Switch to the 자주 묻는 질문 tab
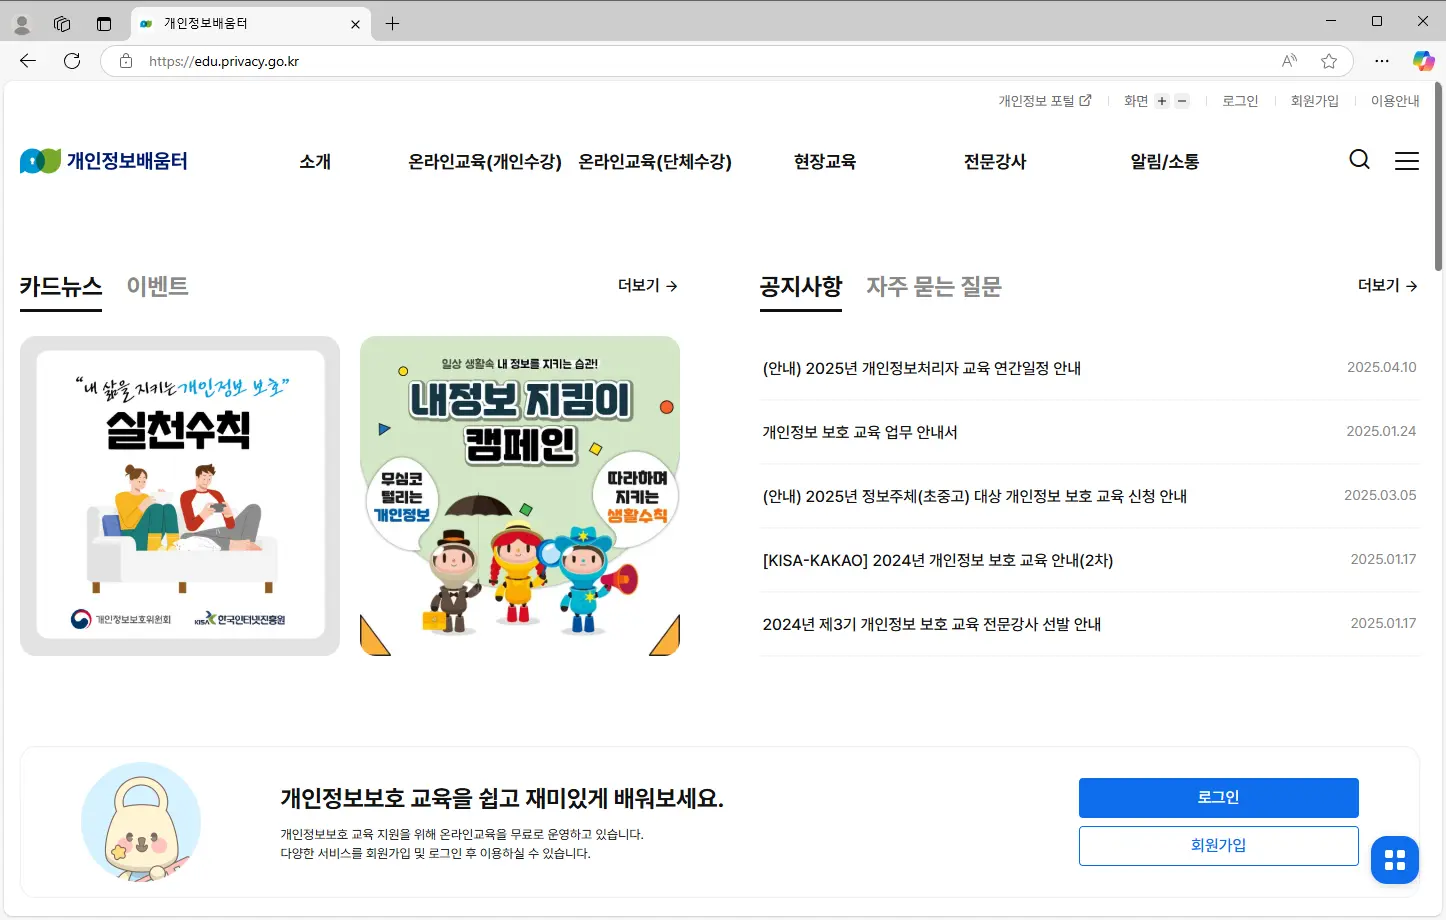This screenshot has width=1446, height=920. pyautogui.click(x=932, y=287)
